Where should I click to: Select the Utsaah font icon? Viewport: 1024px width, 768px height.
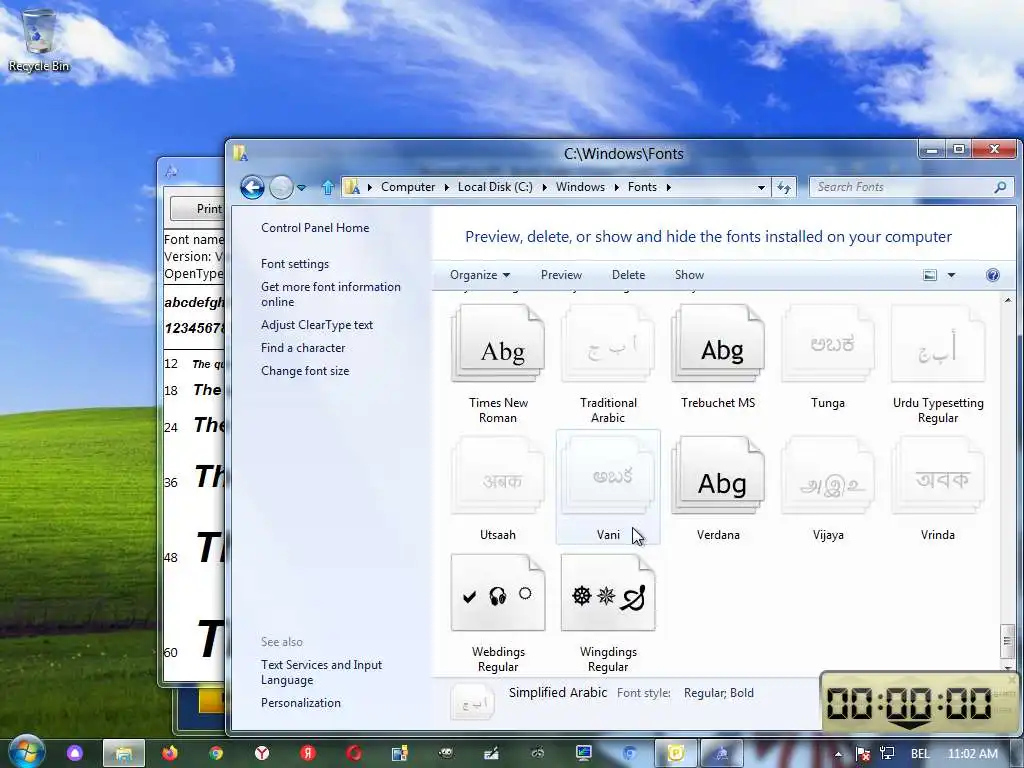498,476
